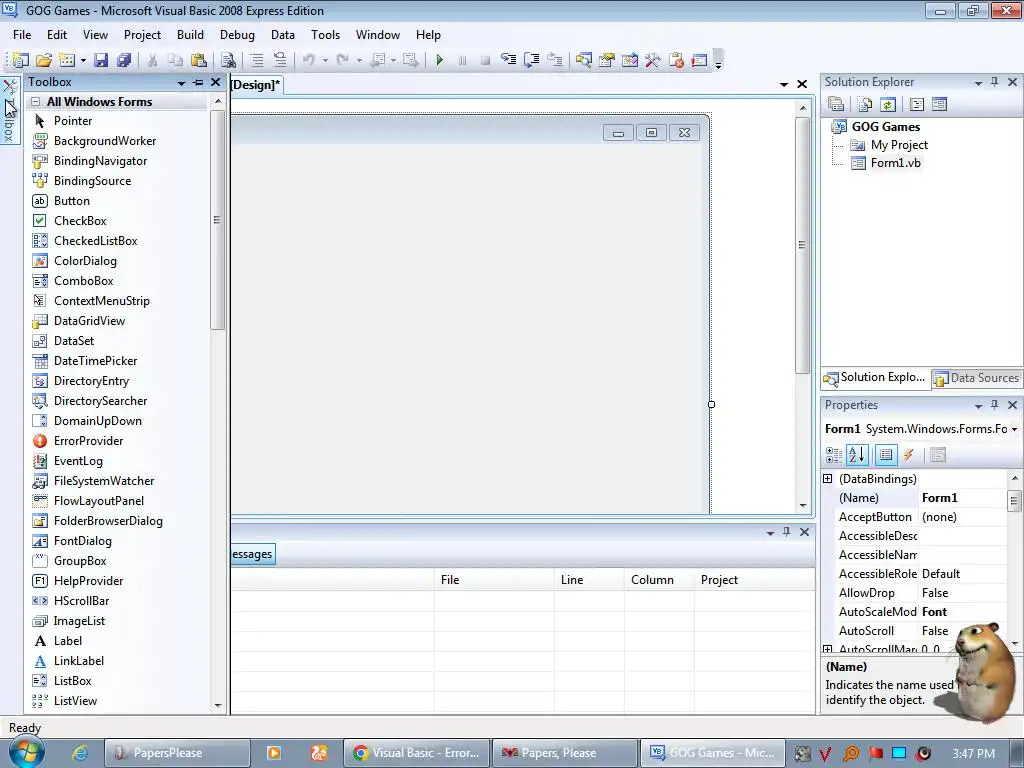Click the Step Over debug icon
The image size is (1024, 768).
click(x=532, y=60)
